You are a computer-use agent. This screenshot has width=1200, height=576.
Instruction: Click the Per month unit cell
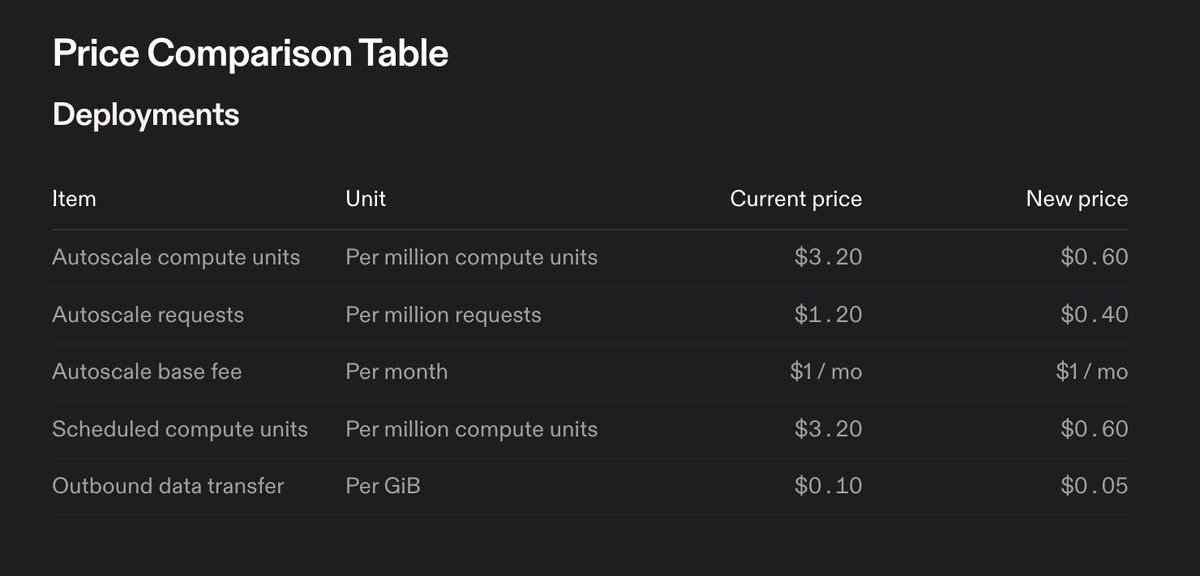coord(397,372)
